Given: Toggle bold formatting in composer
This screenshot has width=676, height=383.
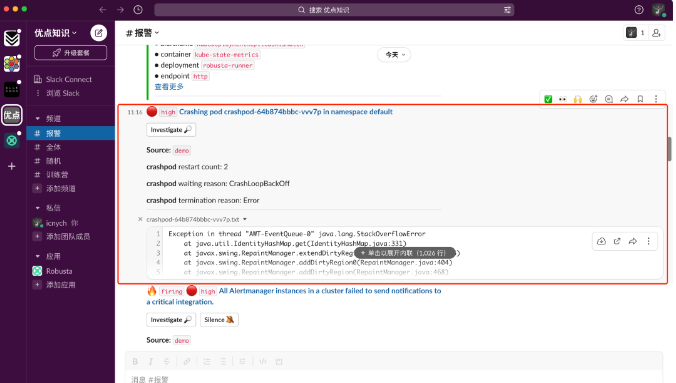Looking at the screenshot, I should pyautogui.click(x=135, y=361).
